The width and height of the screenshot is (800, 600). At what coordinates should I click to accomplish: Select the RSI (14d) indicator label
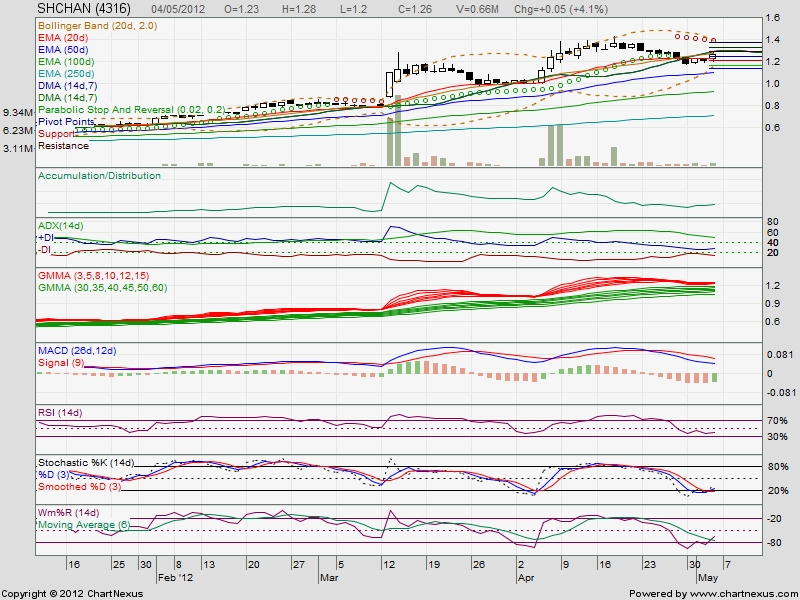[58, 414]
